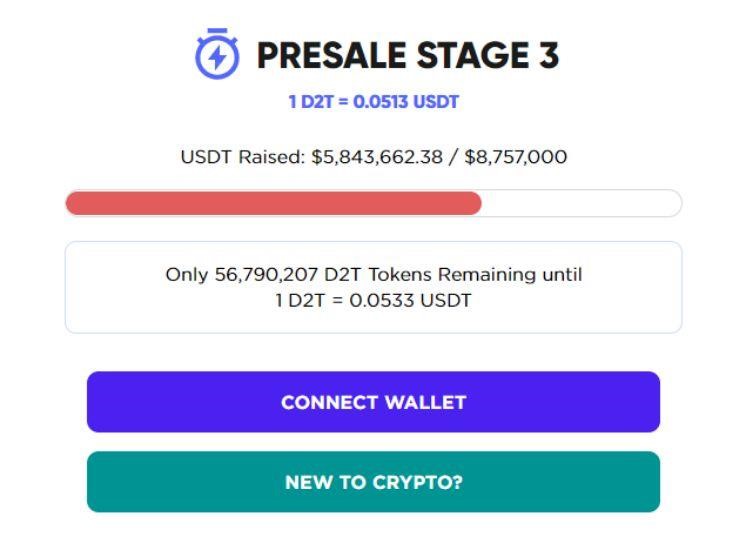This screenshot has height=548, width=752.
Task: Click the right end of the progress bar
Action: [x=674, y=204]
